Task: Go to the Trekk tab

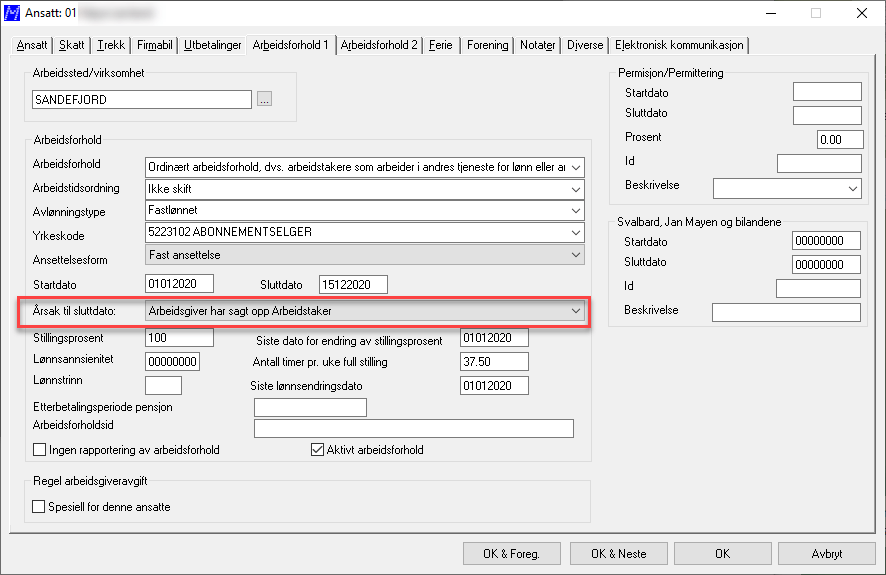Action: coord(111,45)
